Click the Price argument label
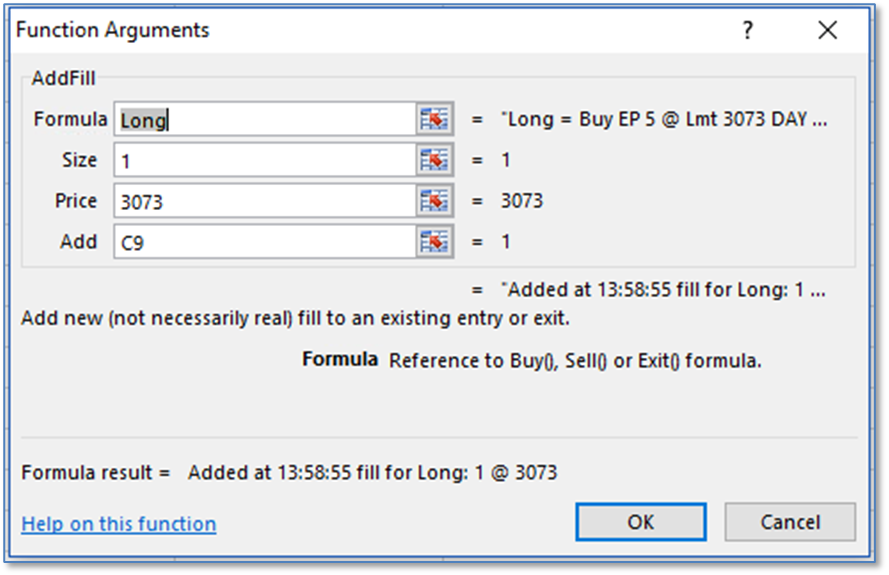 (76, 201)
